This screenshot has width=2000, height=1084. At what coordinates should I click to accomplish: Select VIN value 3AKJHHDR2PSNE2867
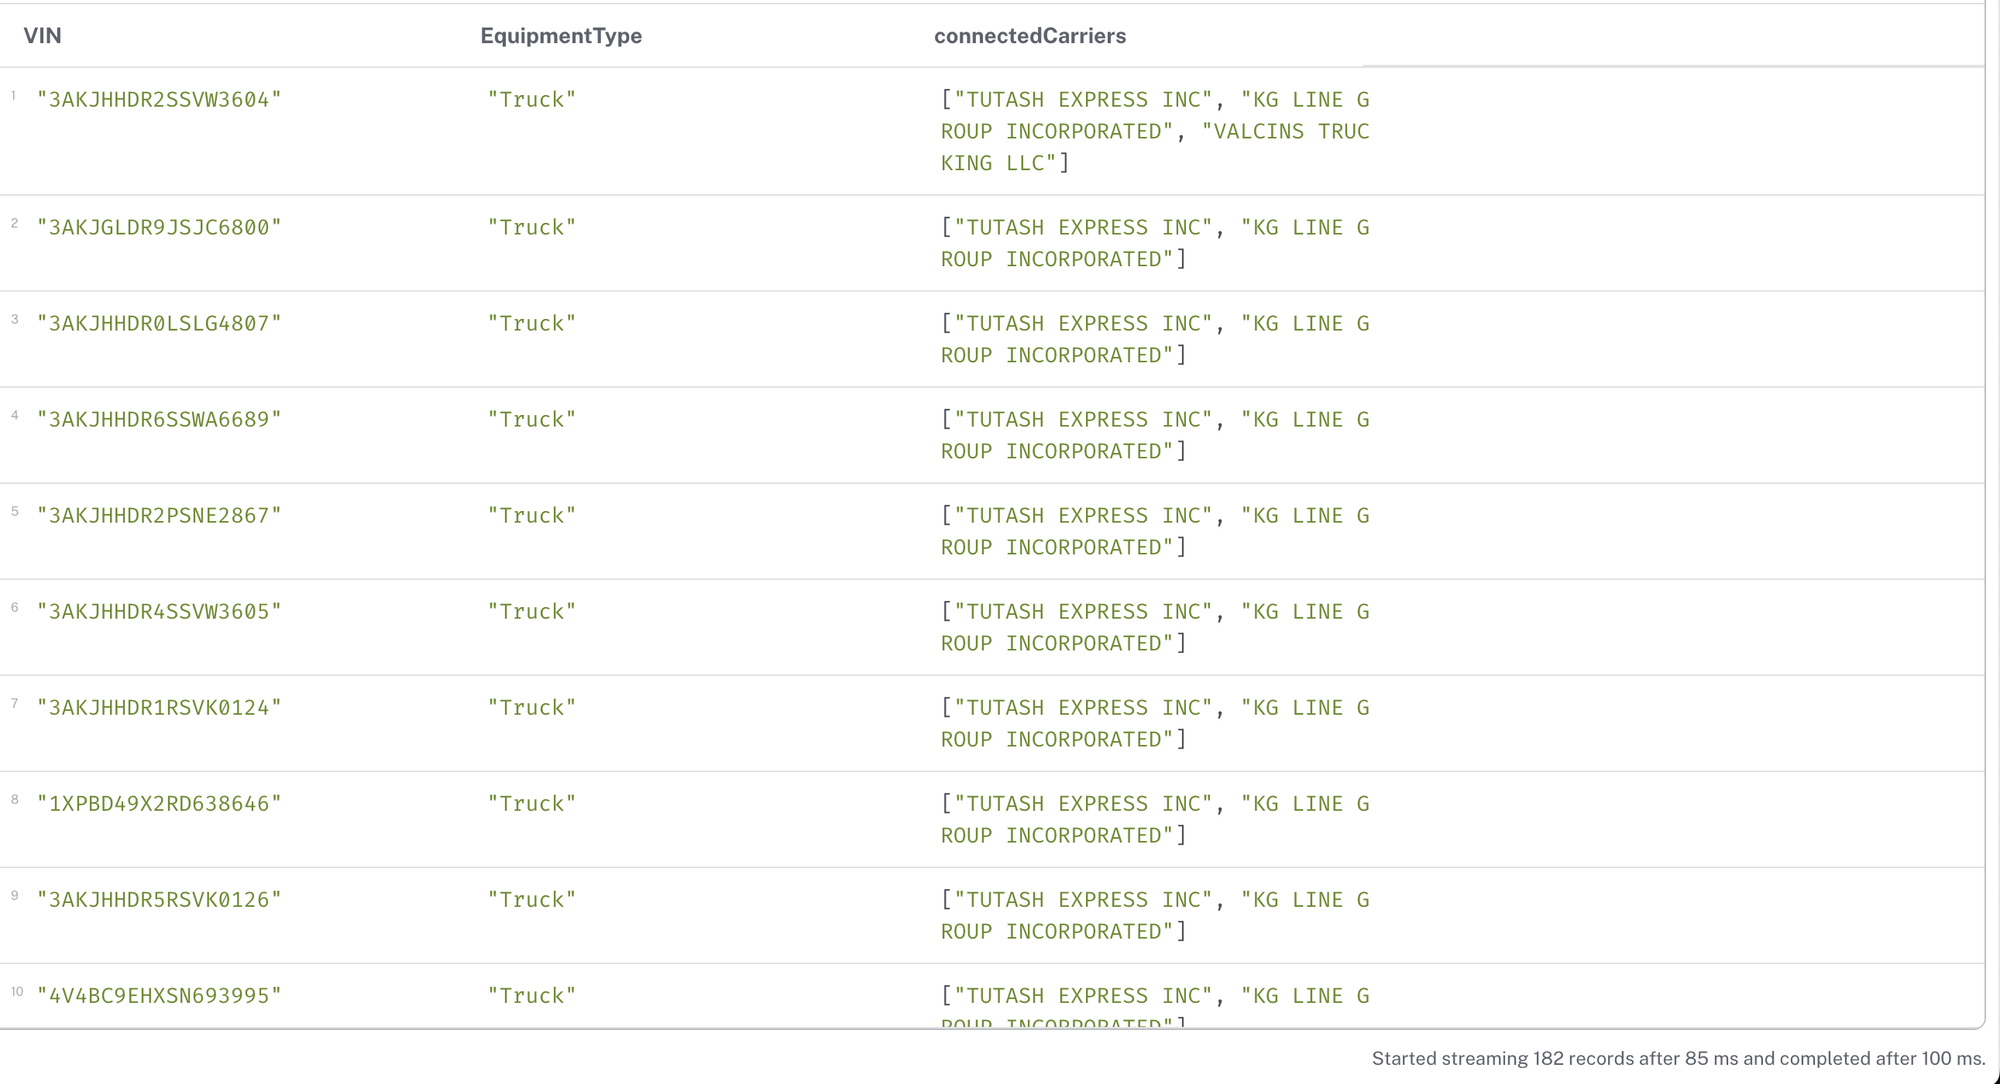(159, 516)
